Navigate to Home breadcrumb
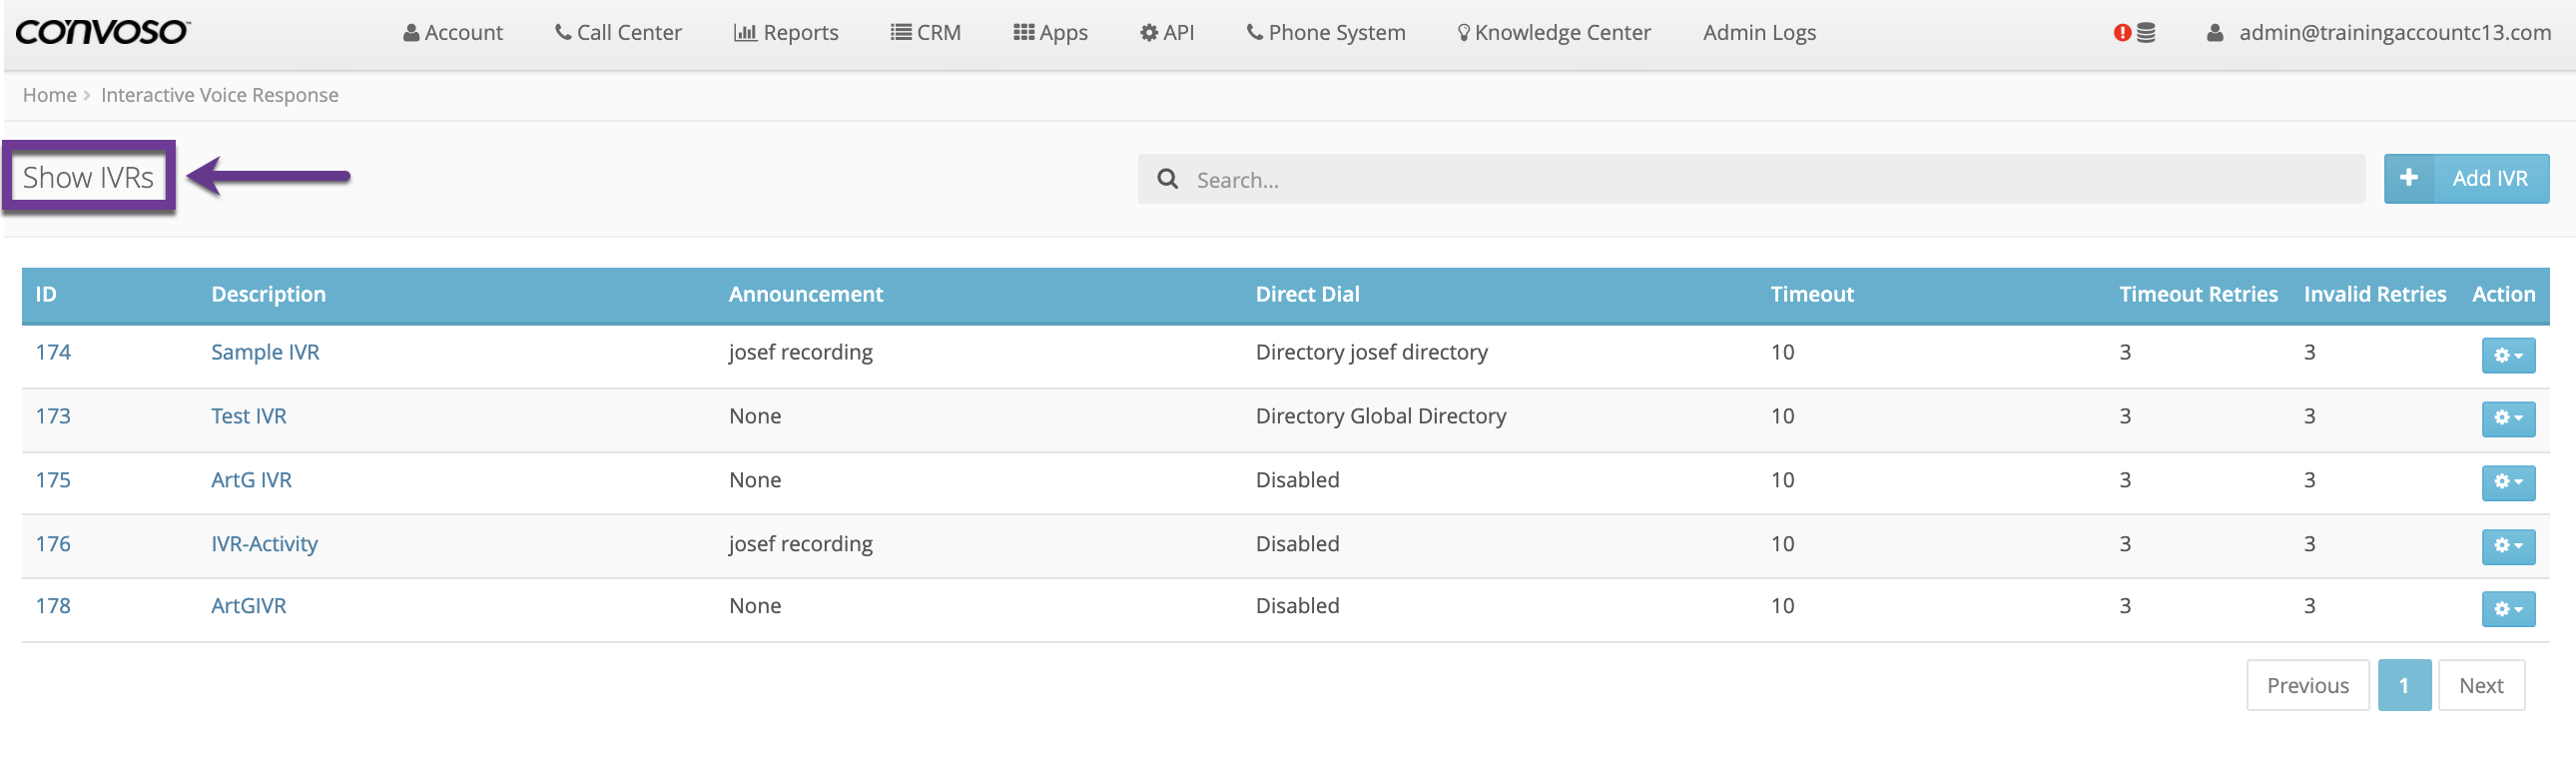The height and width of the screenshot is (773, 2576). coord(49,95)
